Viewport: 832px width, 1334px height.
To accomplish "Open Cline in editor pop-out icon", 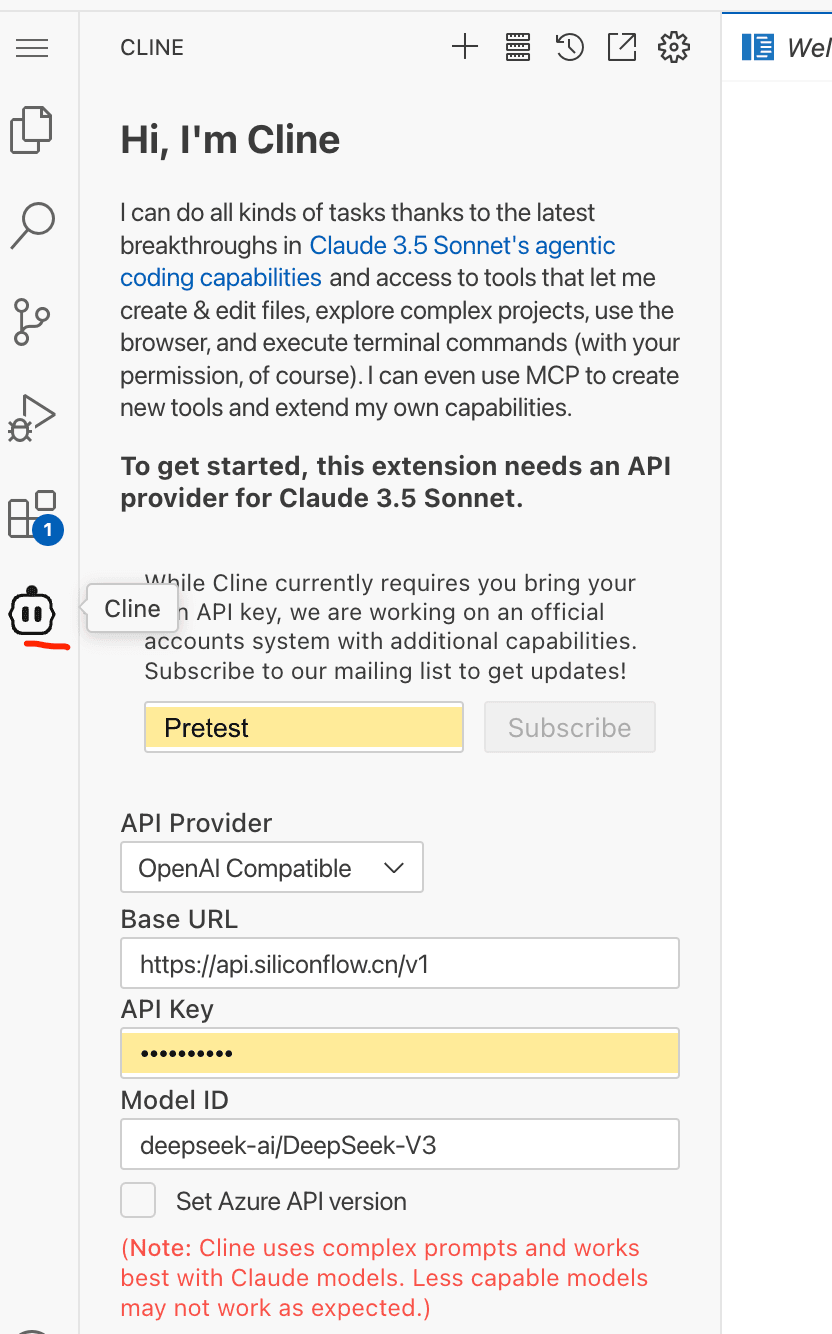I will point(622,47).
